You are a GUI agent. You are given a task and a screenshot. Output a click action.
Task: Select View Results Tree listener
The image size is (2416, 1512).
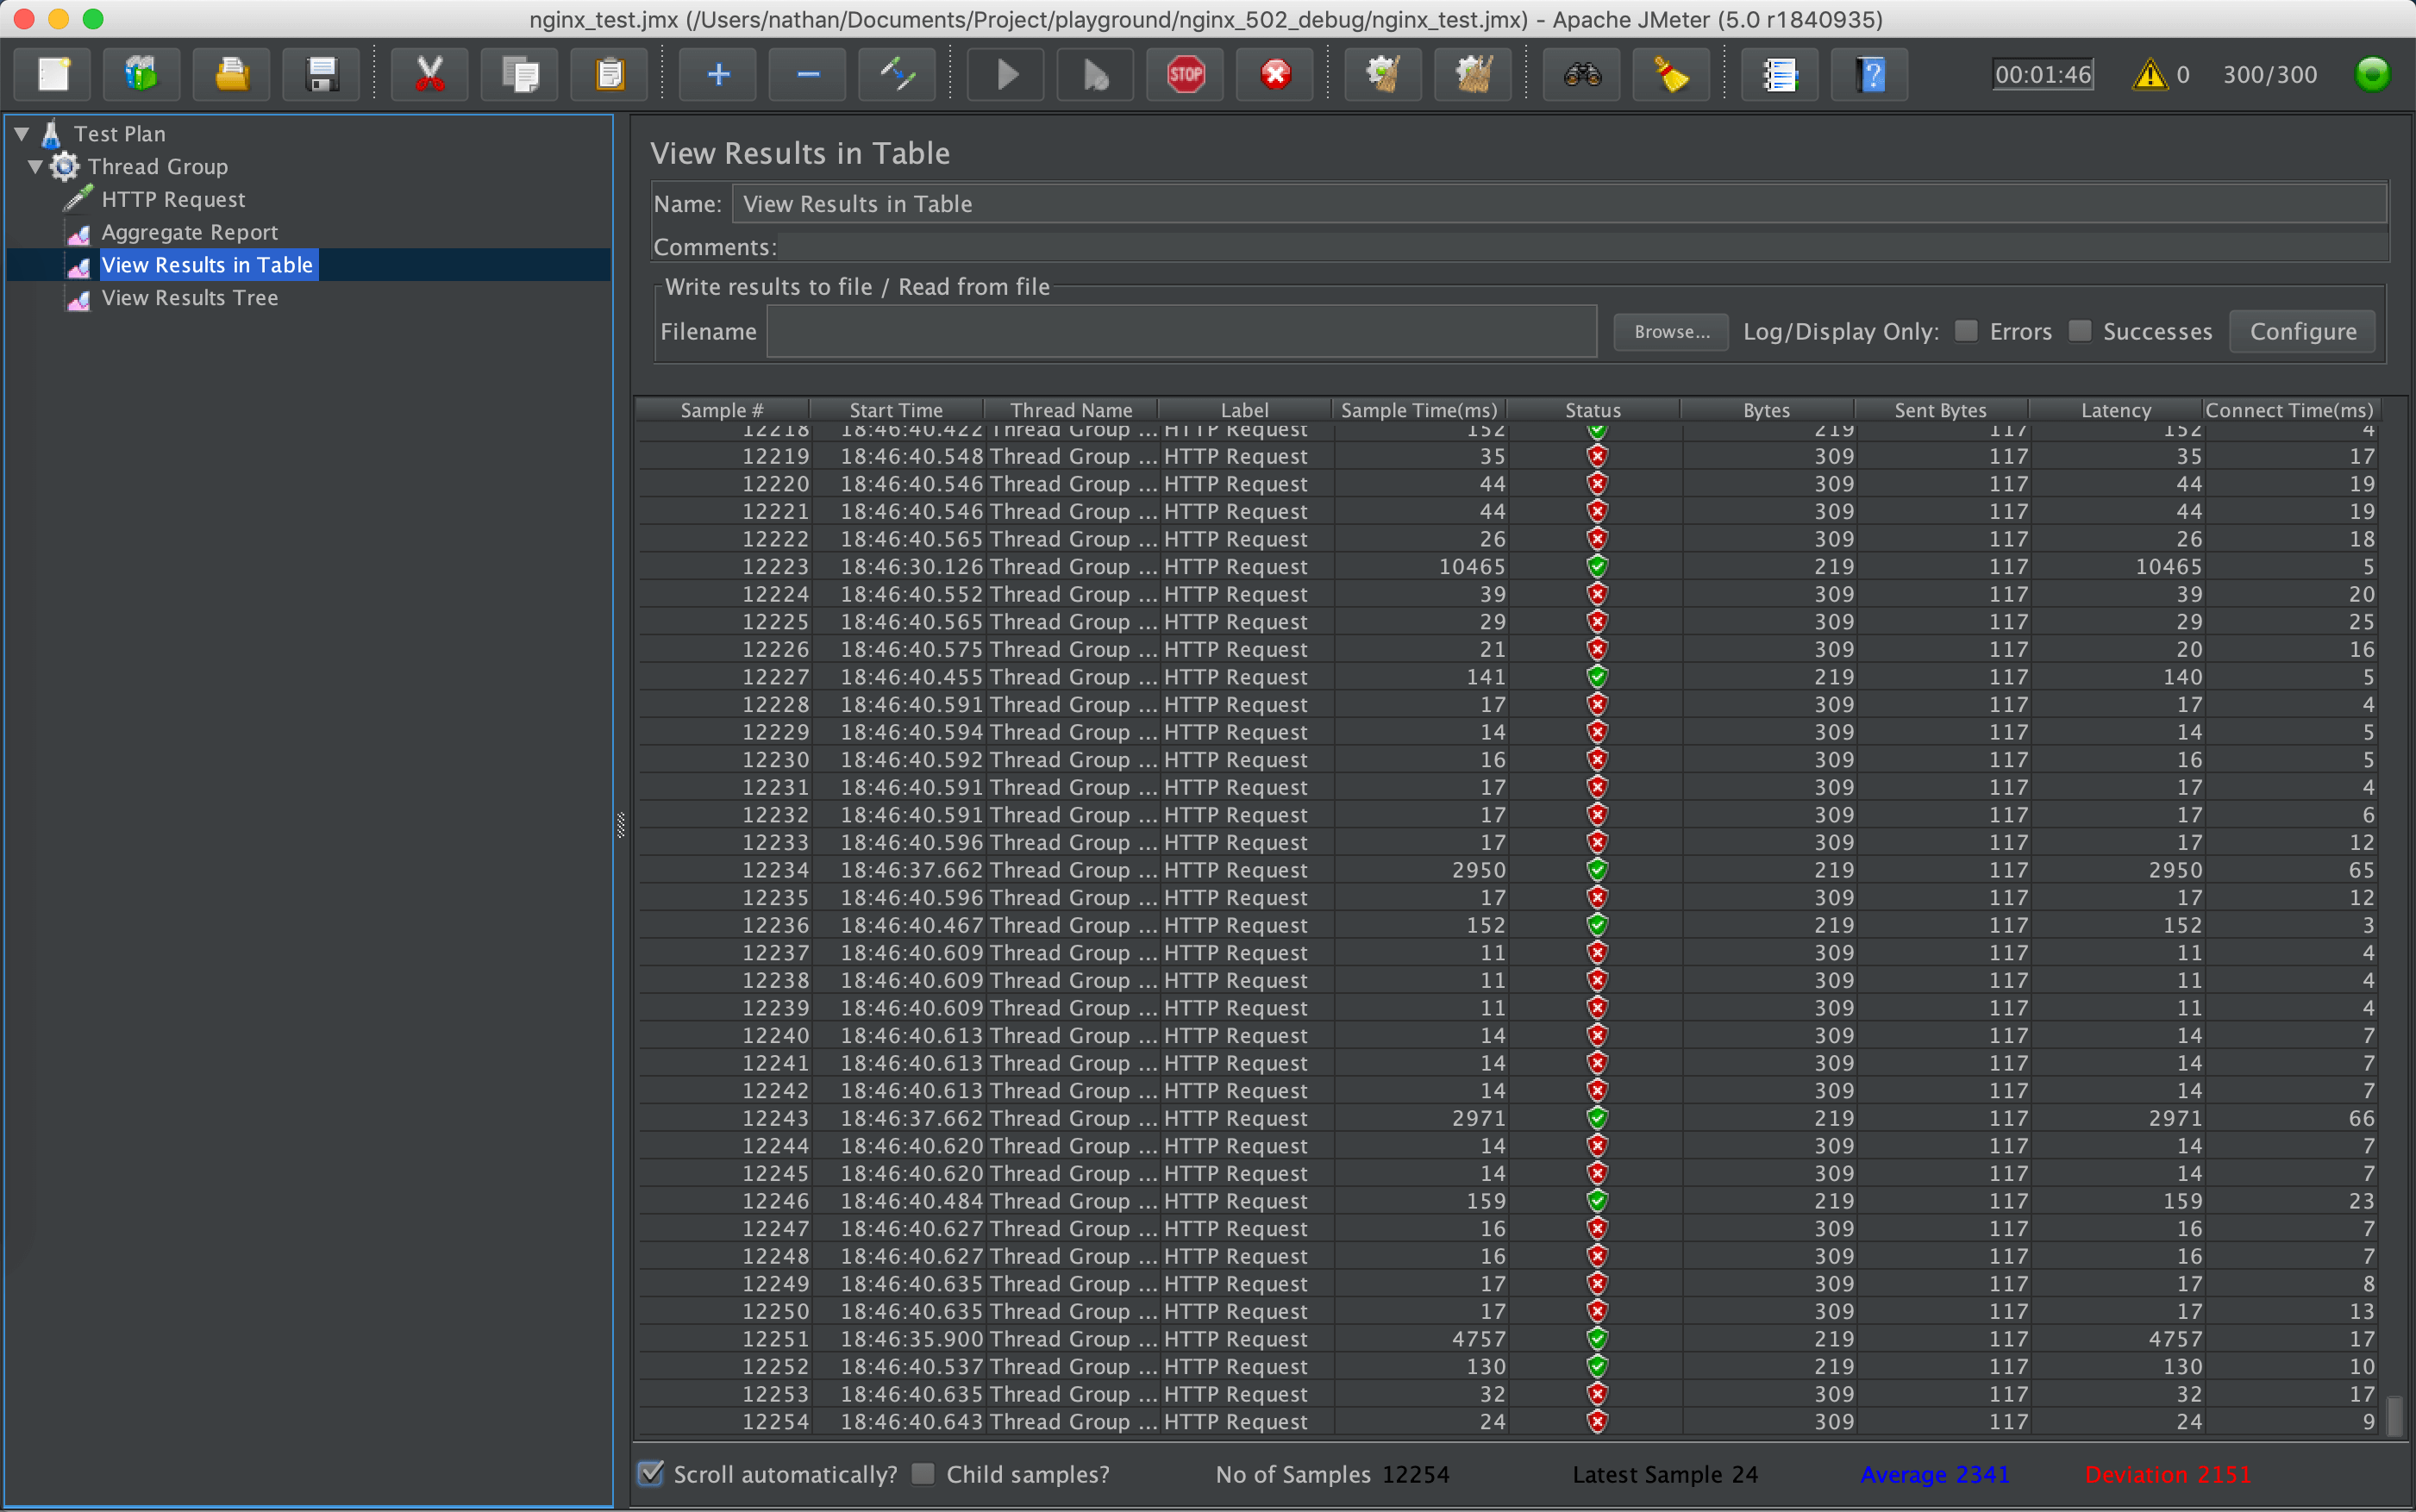click(x=189, y=298)
